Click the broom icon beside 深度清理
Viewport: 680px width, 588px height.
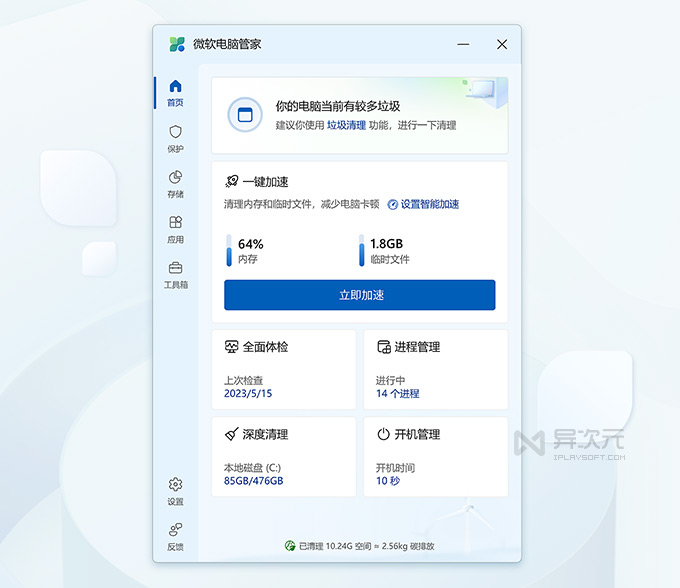pyautogui.click(x=232, y=434)
